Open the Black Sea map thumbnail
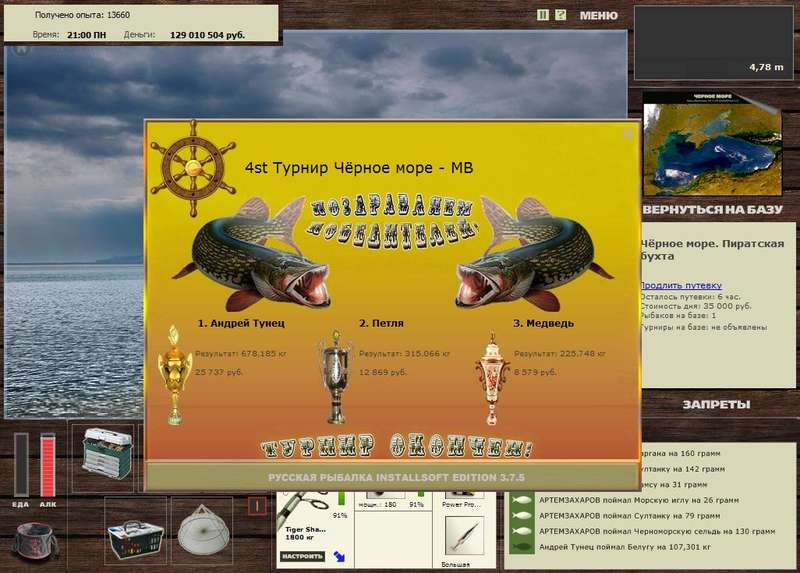800x573 pixels. [x=712, y=144]
